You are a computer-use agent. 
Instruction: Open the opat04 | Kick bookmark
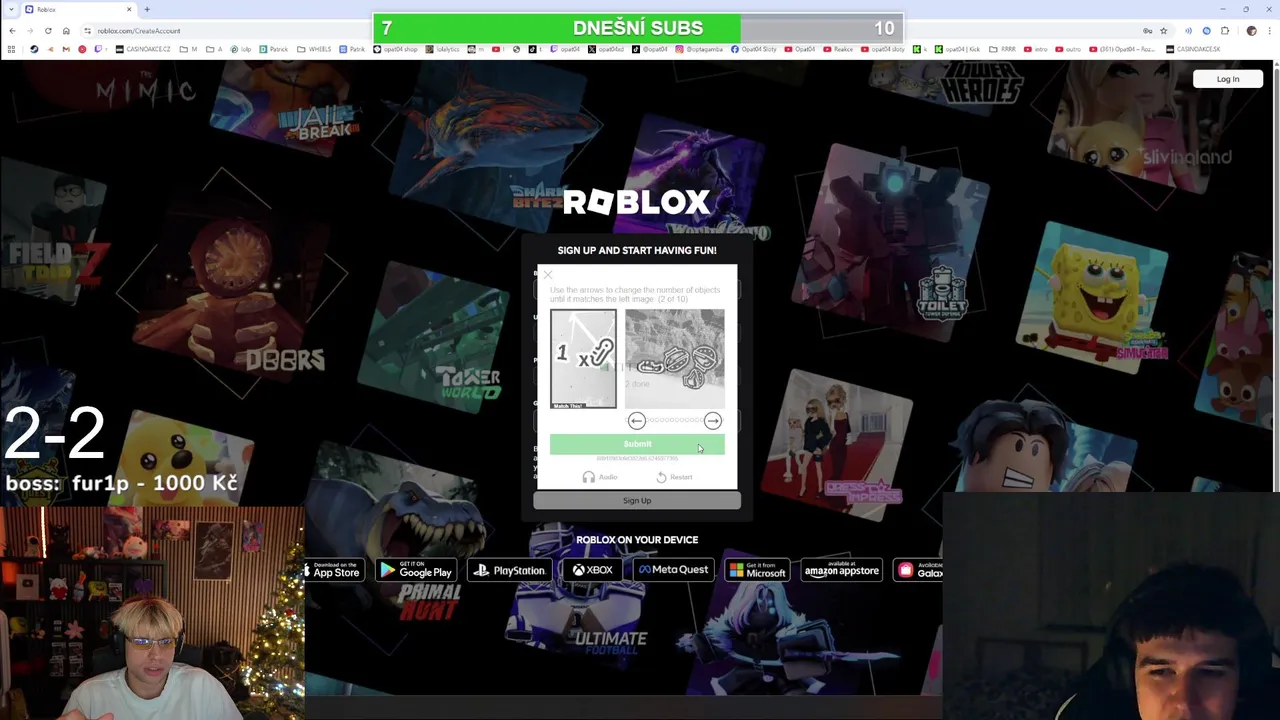[x=957, y=49]
